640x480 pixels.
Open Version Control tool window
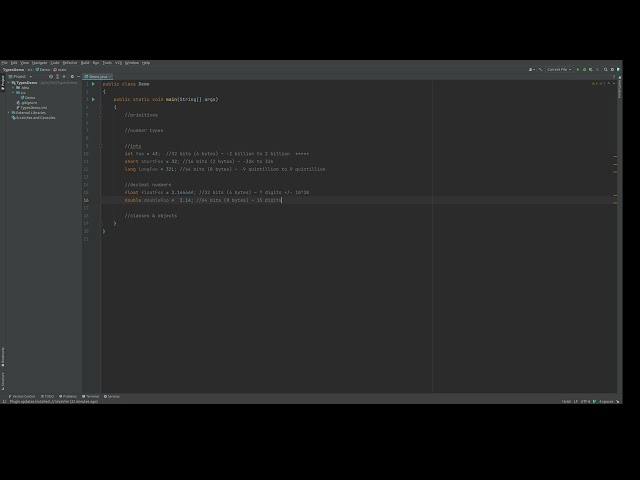22,396
